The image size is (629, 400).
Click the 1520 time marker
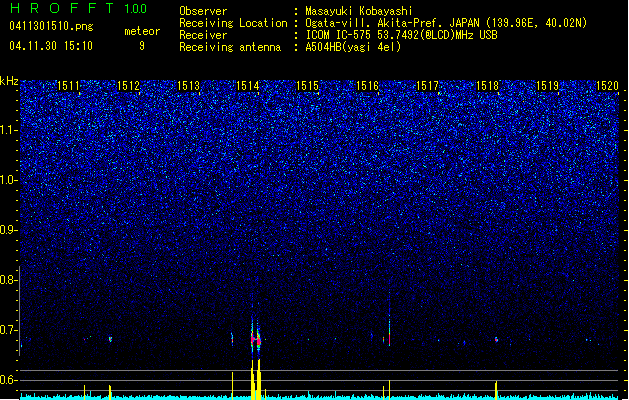(x=607, y=85)
